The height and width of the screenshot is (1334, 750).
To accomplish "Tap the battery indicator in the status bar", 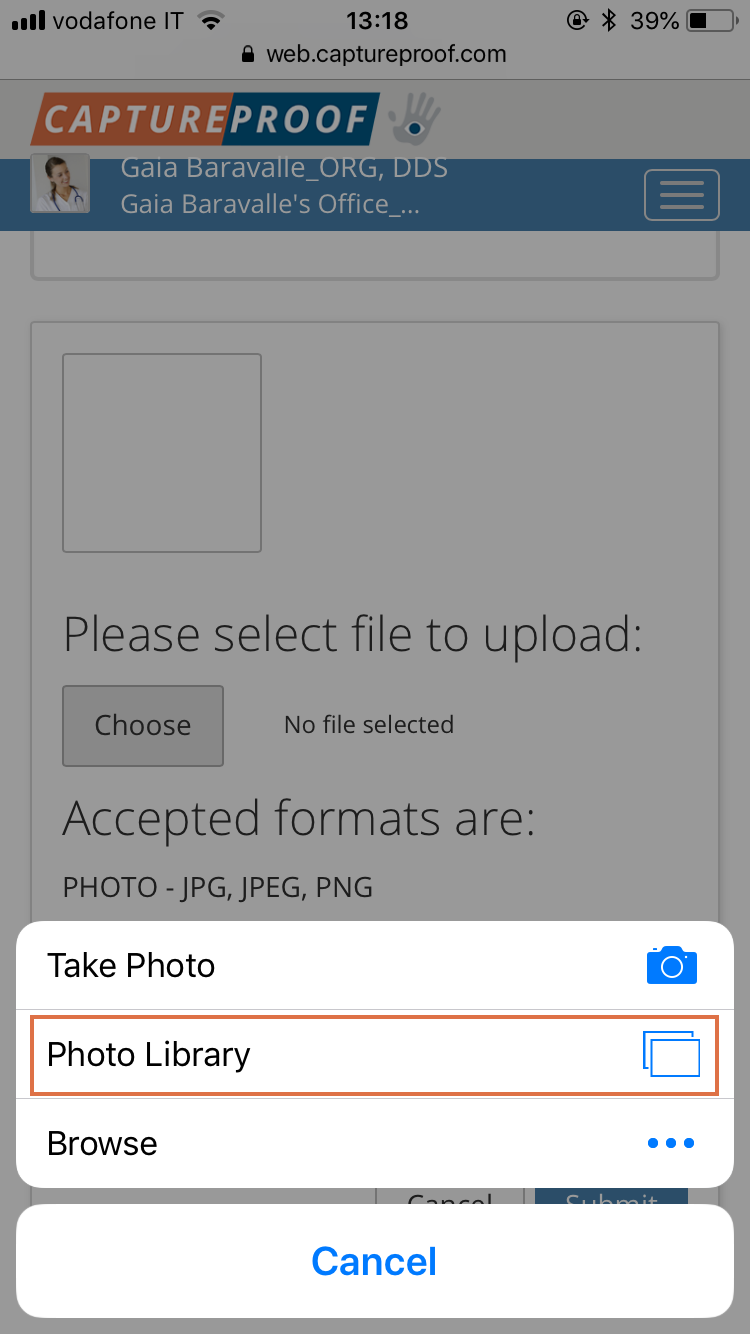I will [713, 20].
